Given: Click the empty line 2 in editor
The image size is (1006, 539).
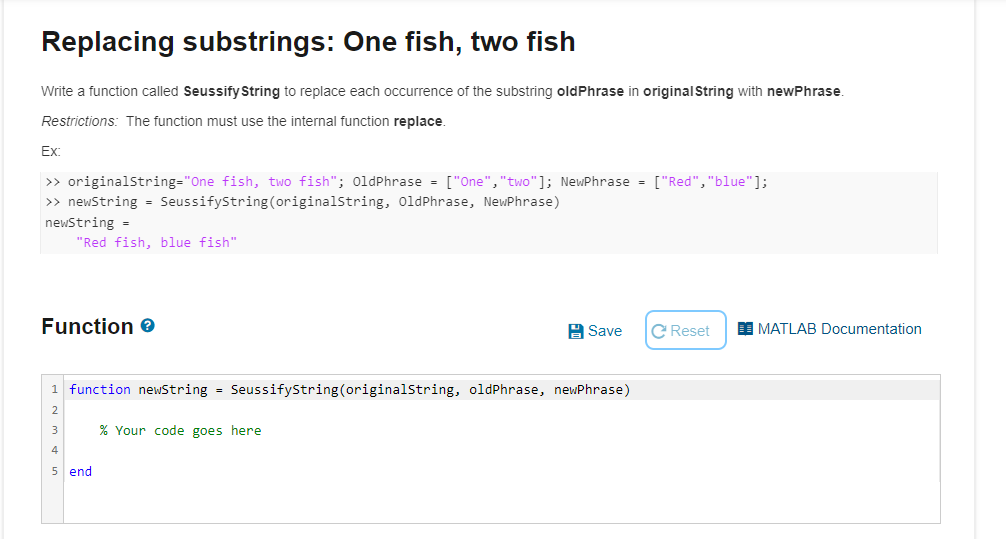Looking at the screenshot, I should click(x=501, y=410).
